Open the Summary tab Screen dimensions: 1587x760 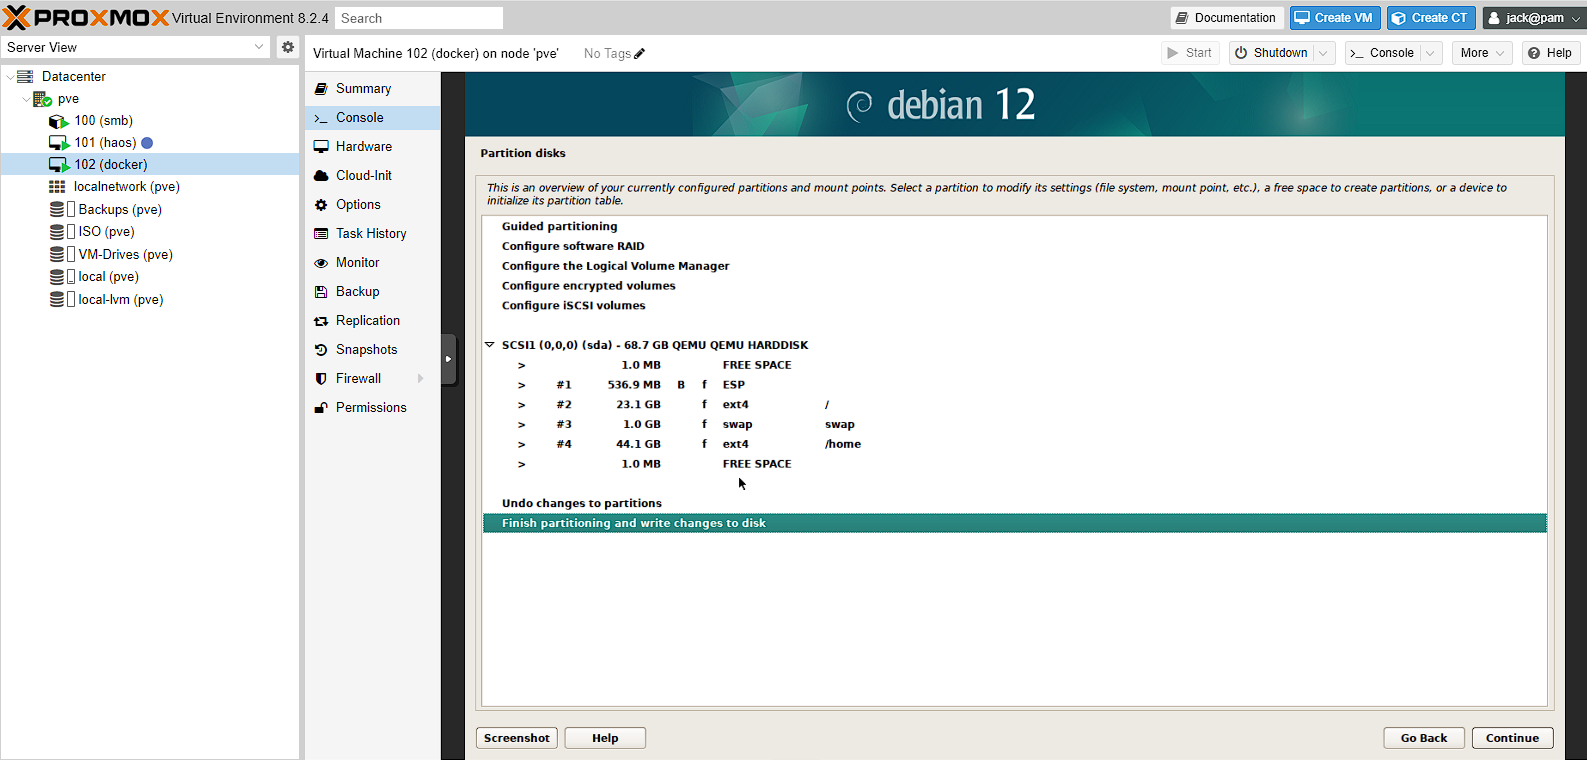point(372,89)
